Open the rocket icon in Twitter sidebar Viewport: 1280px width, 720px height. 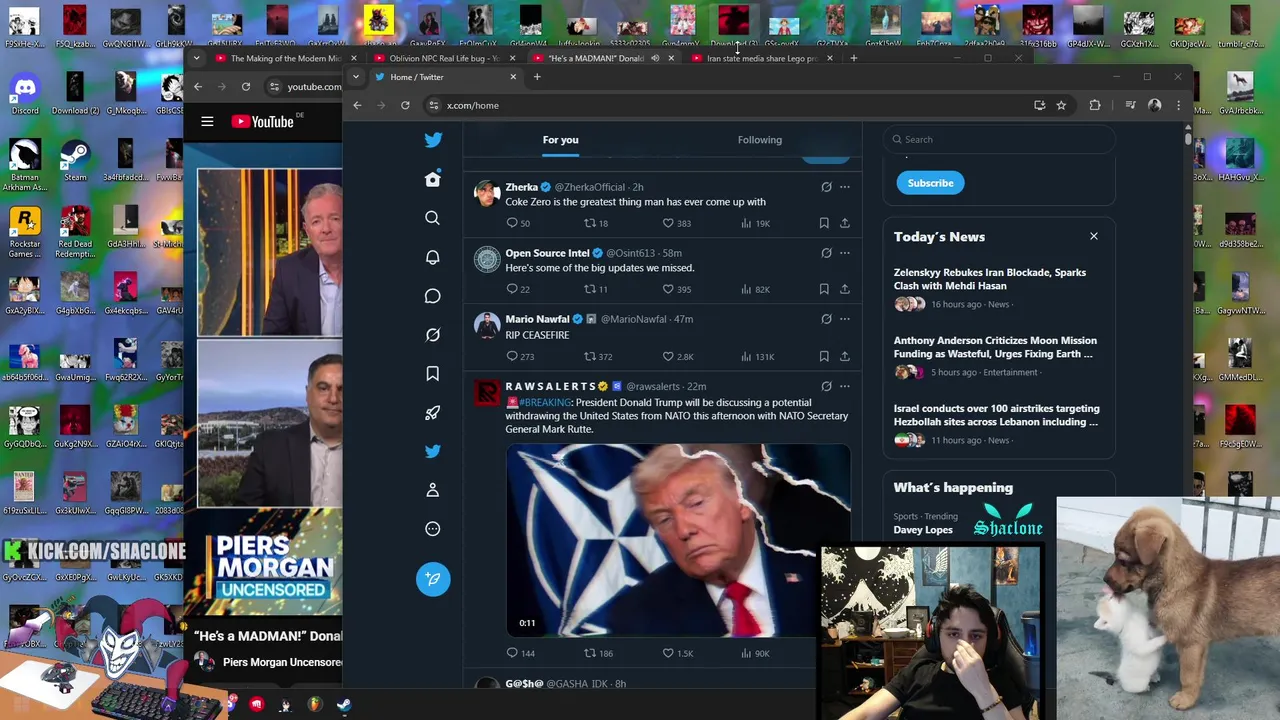[x=433, y=412]
